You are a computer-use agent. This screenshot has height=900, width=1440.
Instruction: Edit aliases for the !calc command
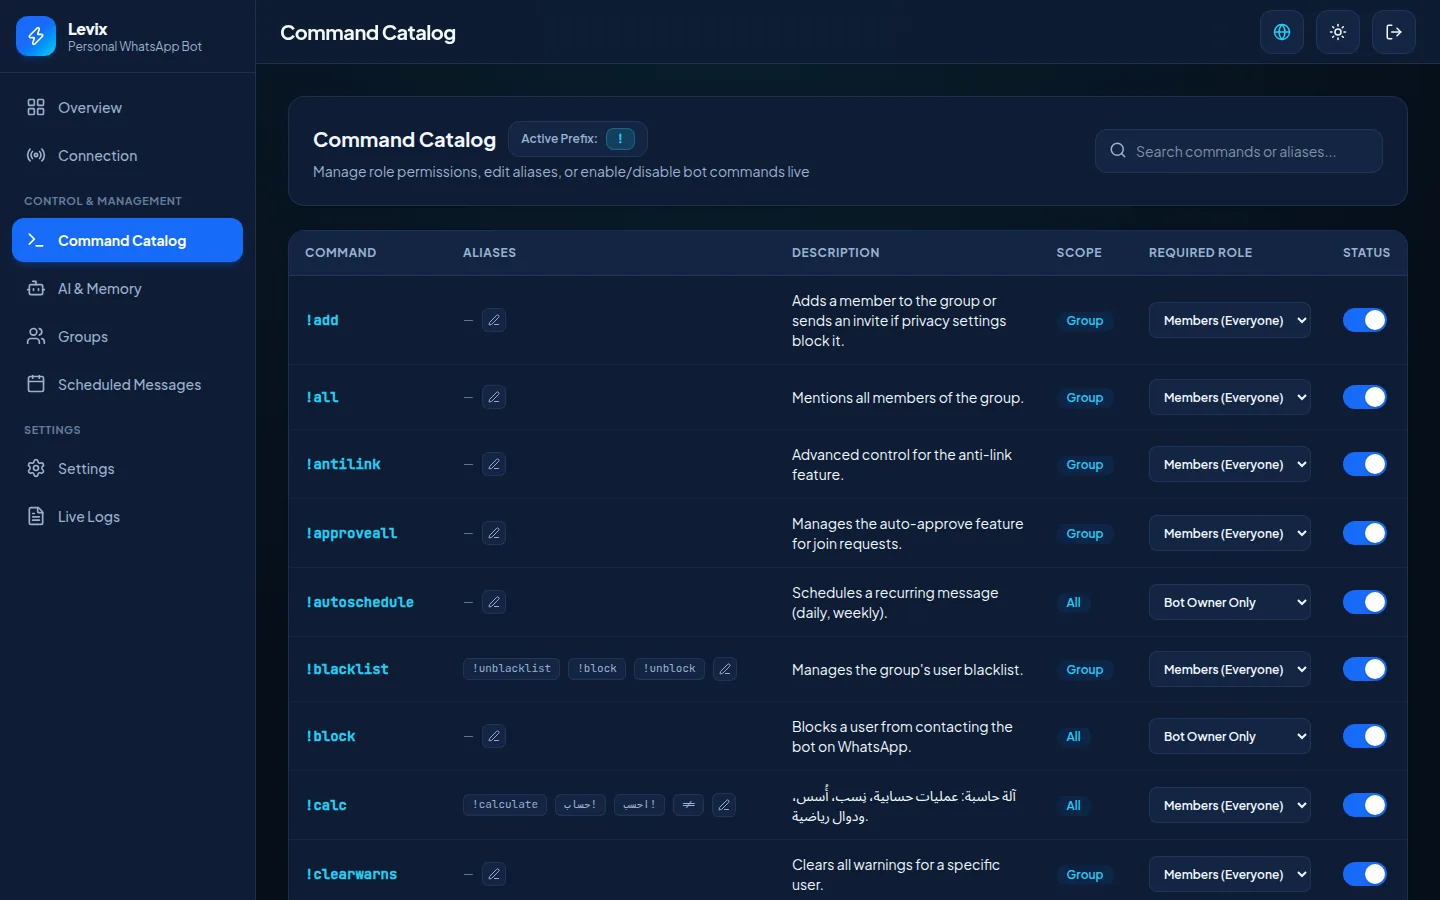[724, 805]
